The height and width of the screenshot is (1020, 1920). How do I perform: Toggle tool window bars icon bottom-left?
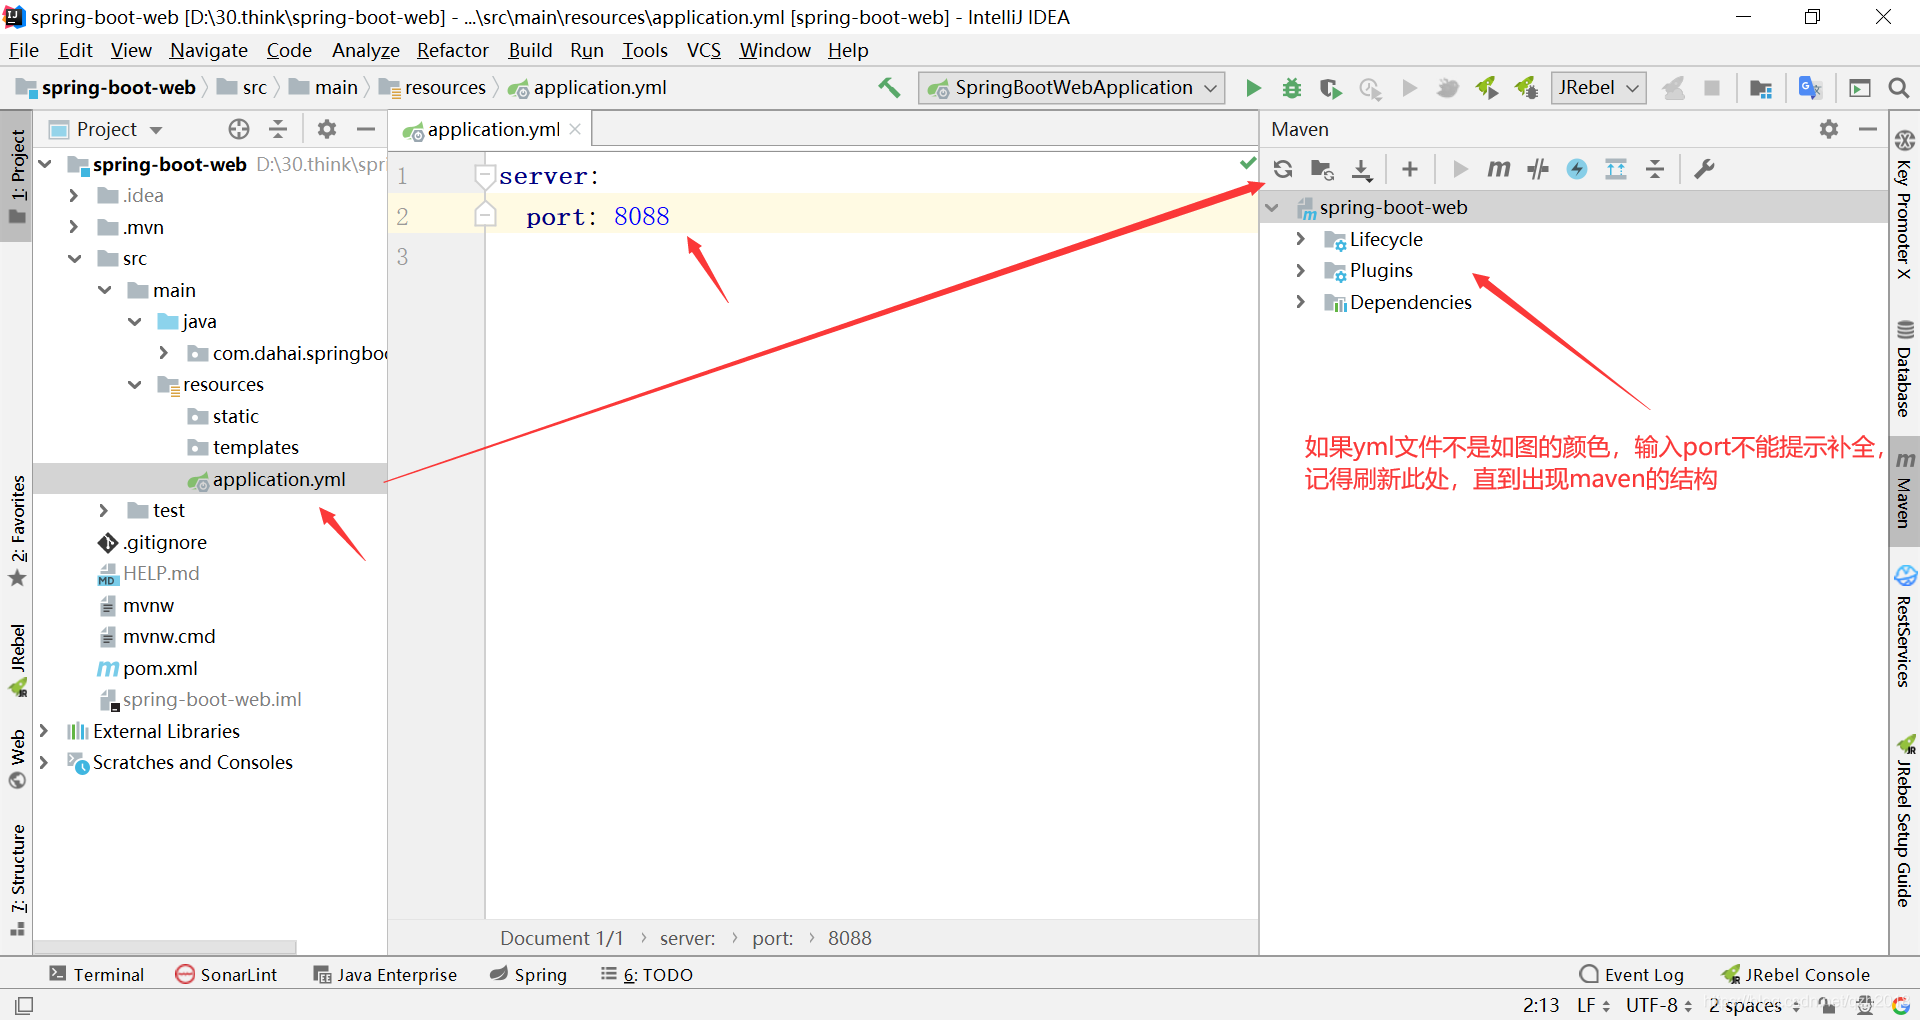(24, 1005)
